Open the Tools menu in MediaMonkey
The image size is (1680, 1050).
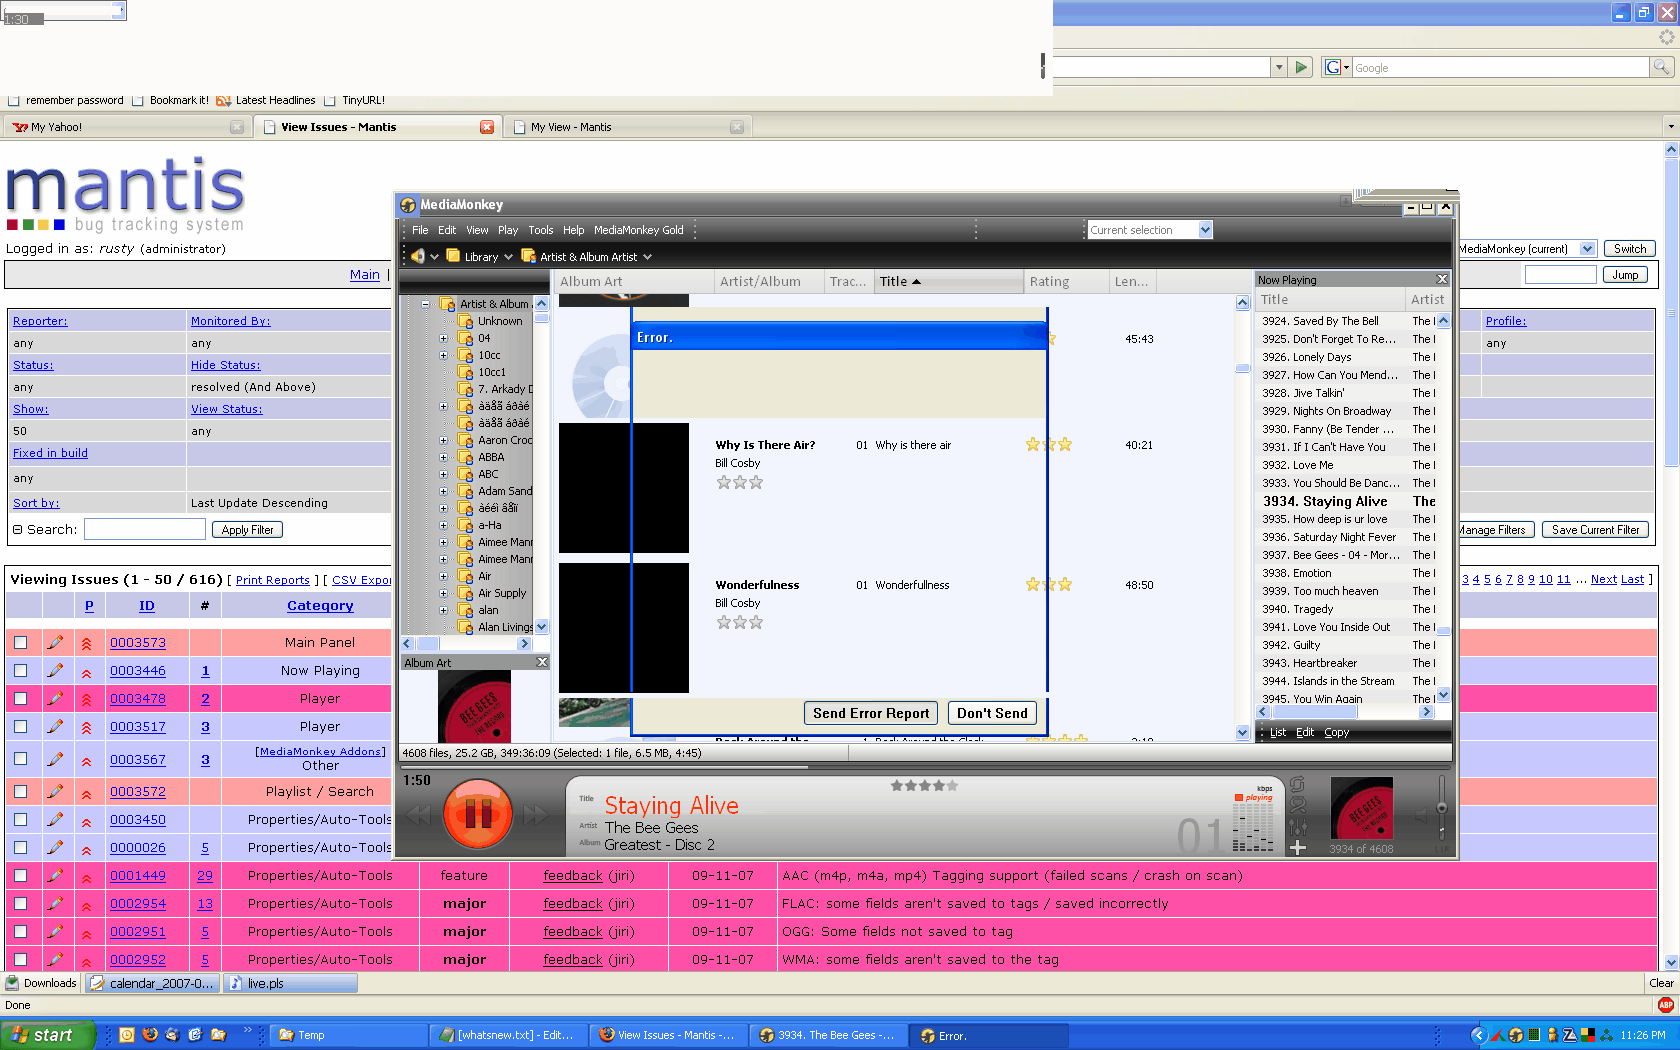tap(540, 230)
